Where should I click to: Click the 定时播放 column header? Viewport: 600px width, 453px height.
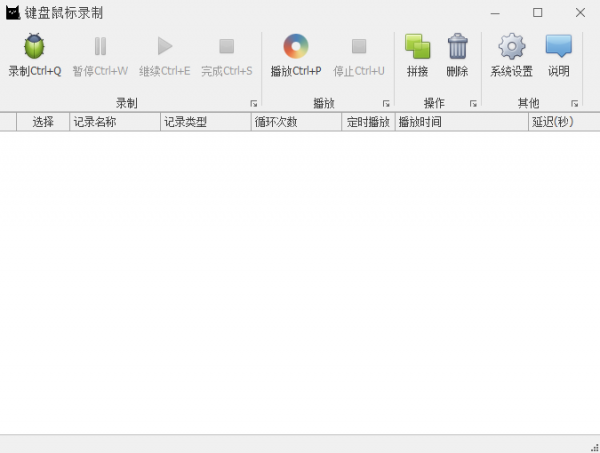368,122
